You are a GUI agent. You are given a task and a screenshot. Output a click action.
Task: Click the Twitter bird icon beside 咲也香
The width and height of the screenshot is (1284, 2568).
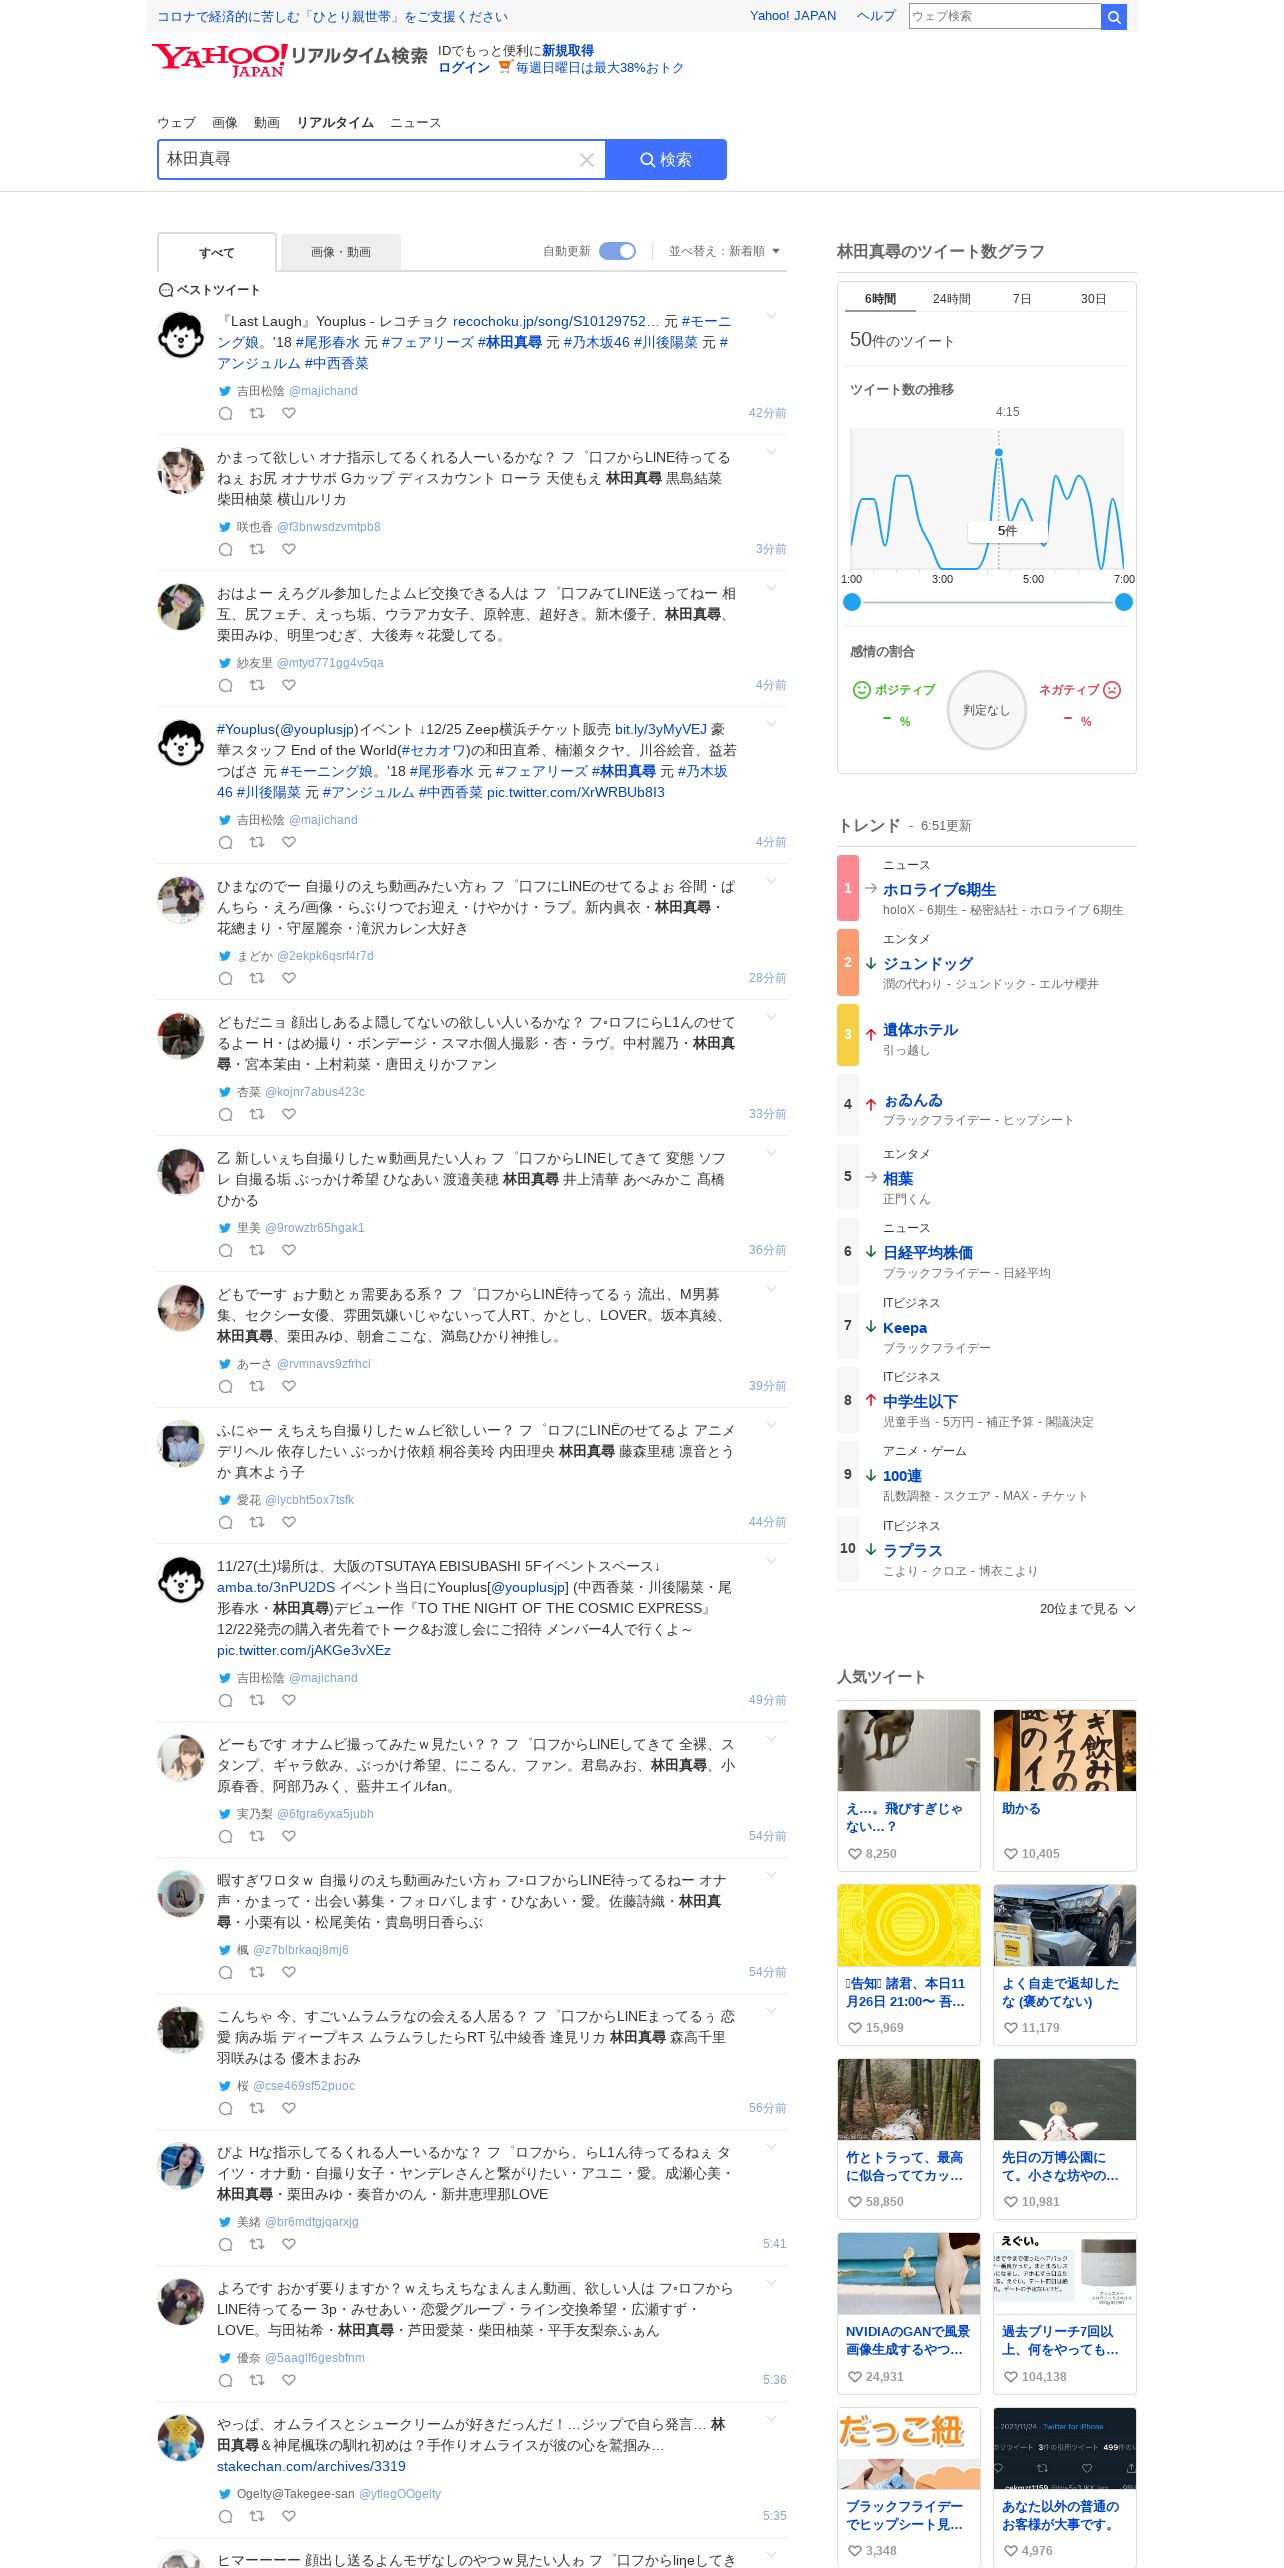pos(225,527)
